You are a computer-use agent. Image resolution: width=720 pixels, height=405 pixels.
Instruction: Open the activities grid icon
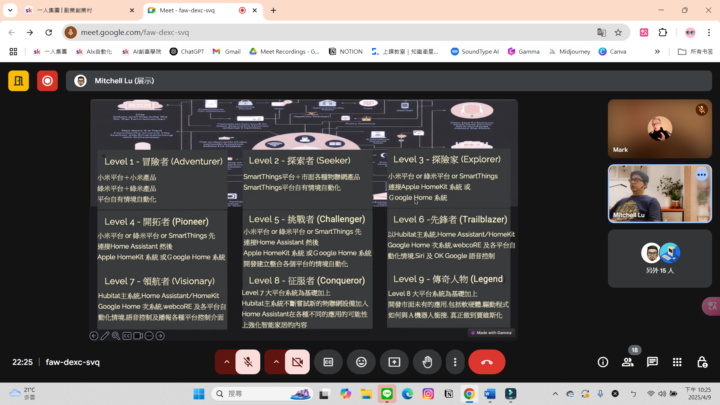point(677,362)
